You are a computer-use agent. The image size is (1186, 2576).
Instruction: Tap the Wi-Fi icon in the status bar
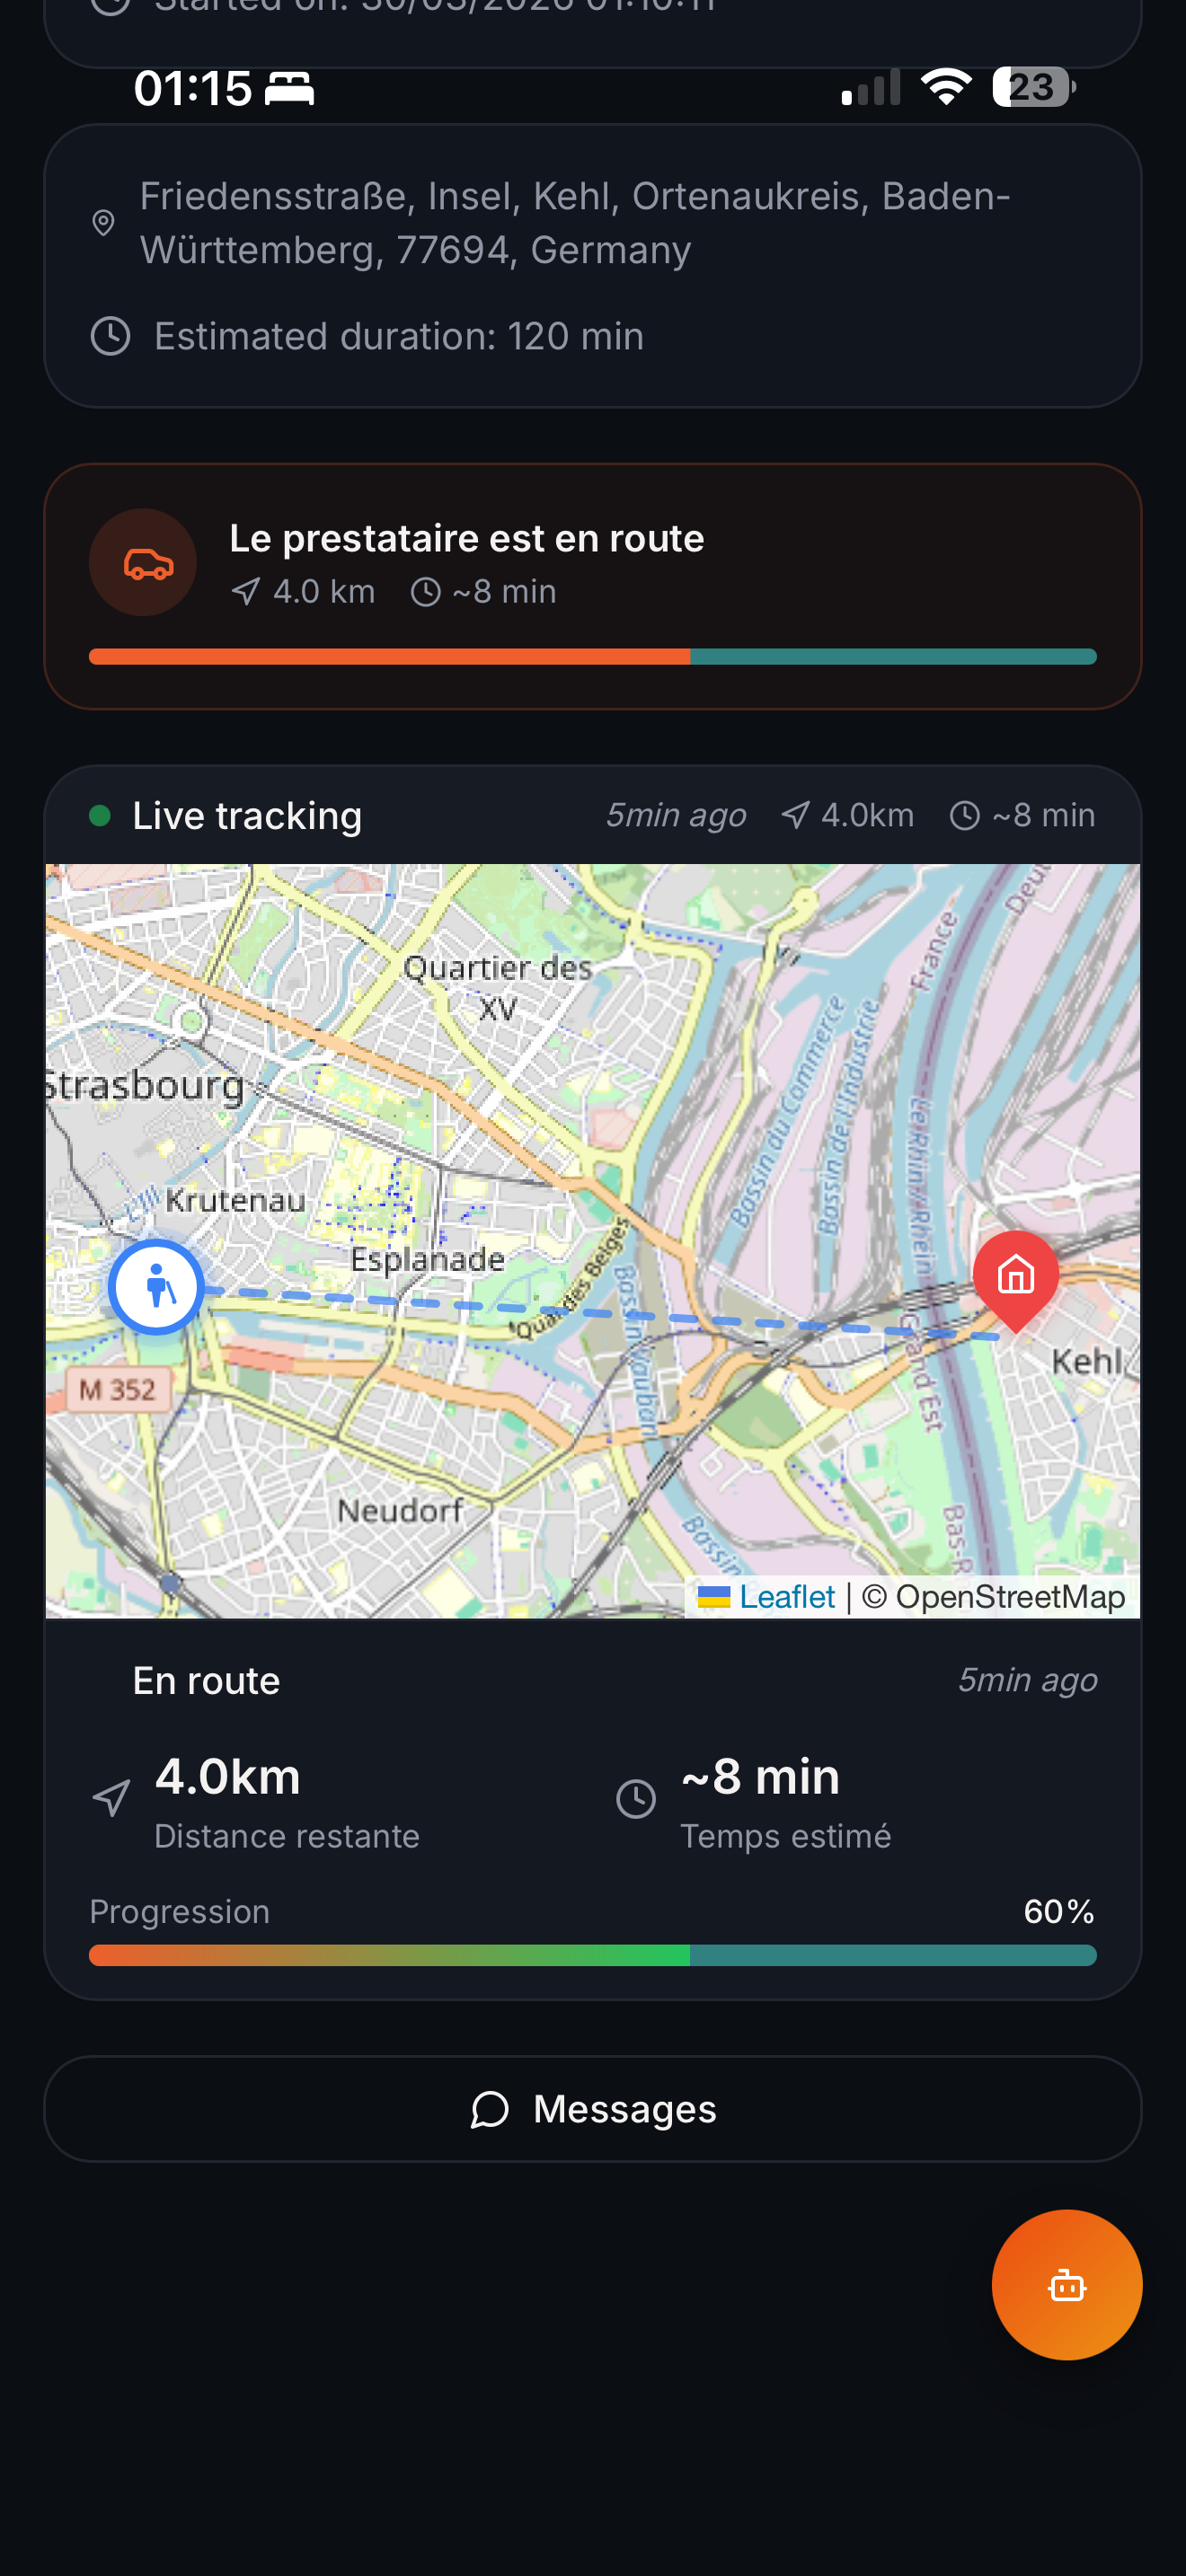[x=946, y=87]
